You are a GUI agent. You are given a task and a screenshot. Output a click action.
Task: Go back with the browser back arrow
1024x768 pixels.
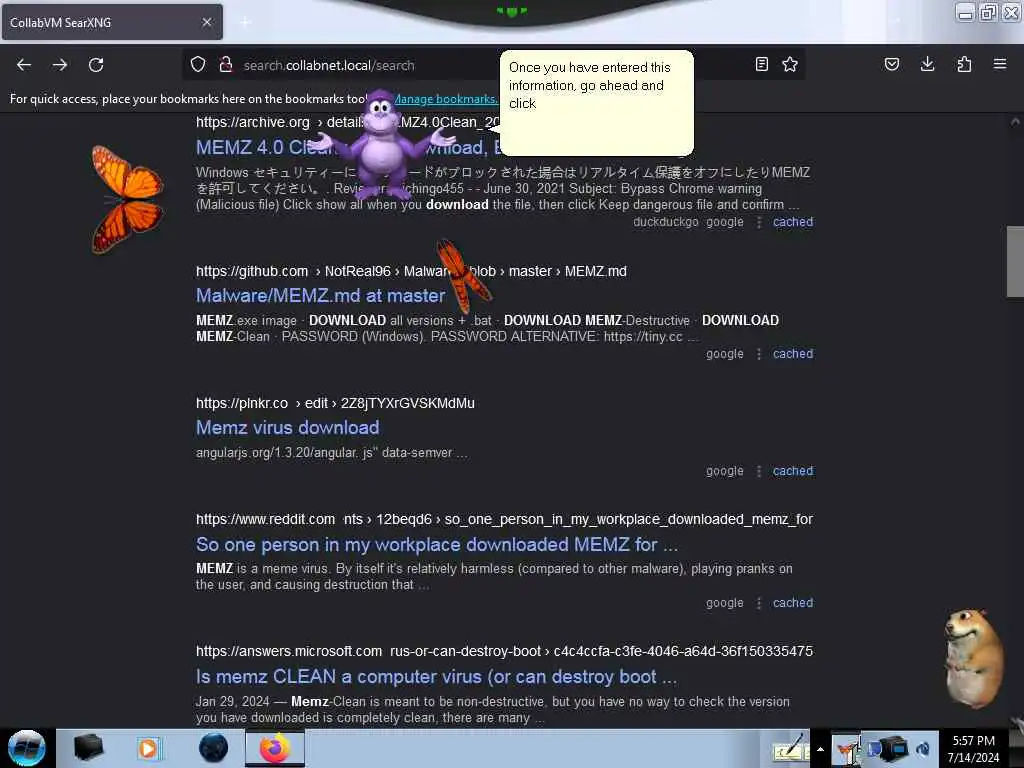24,65
